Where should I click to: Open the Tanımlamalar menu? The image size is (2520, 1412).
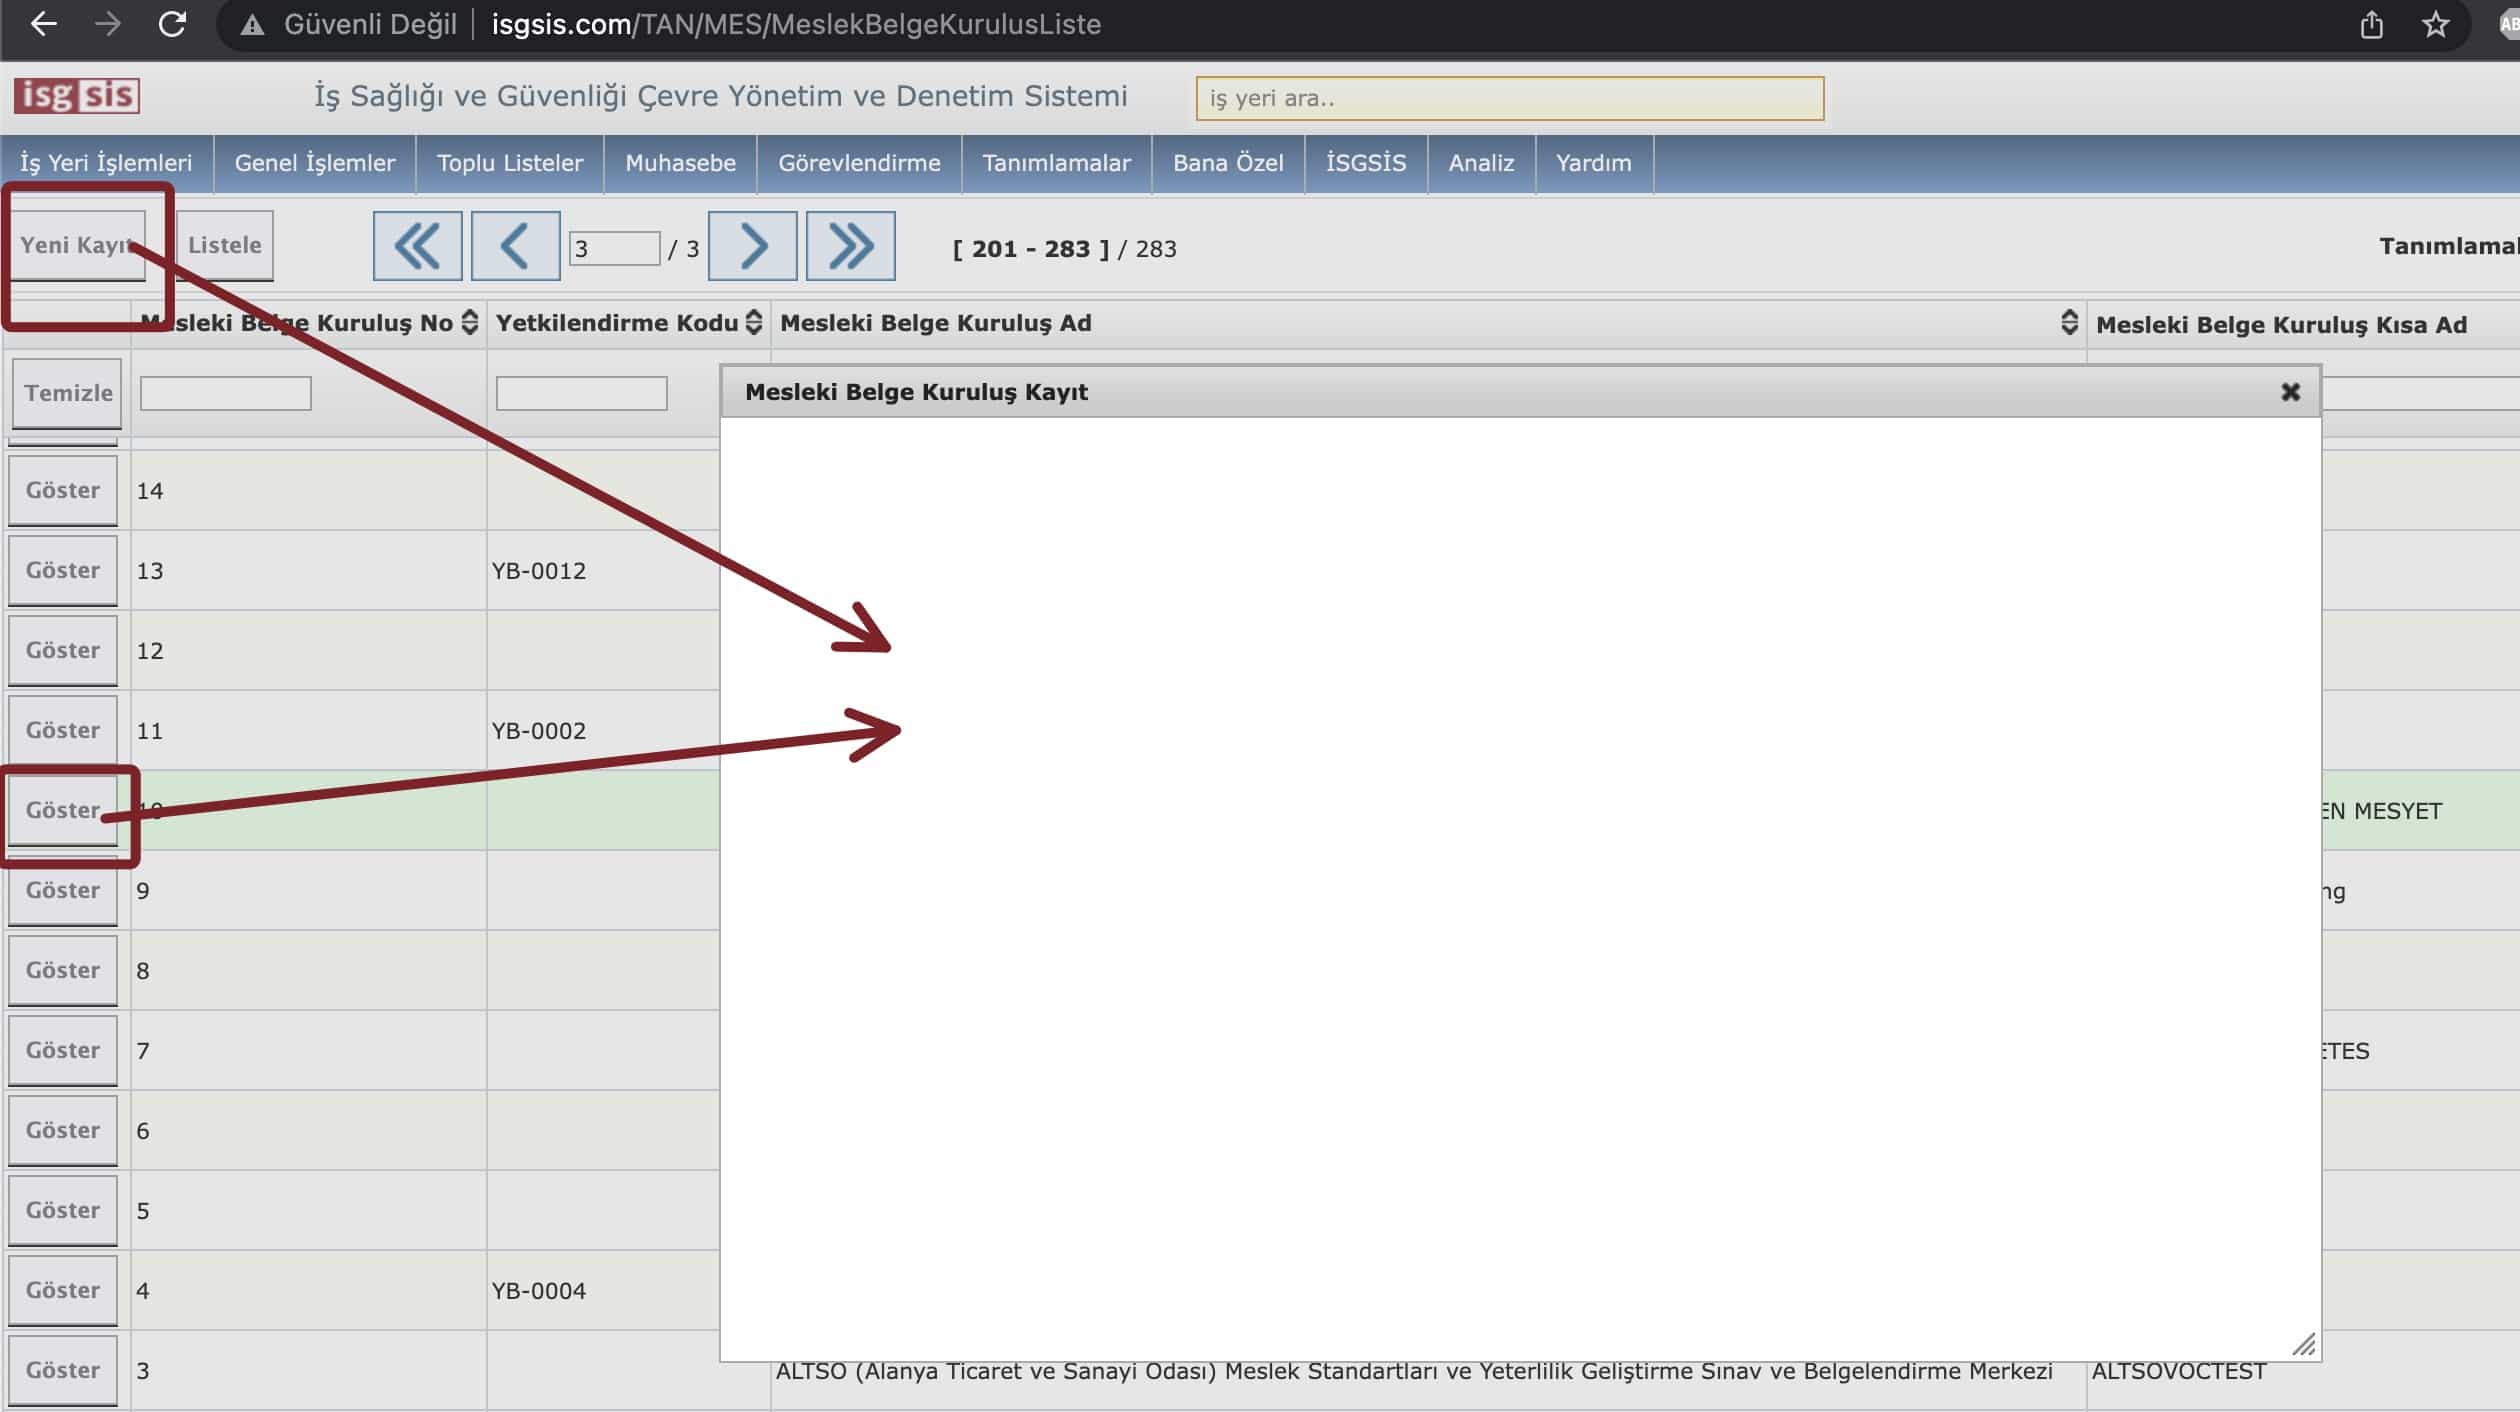point(1056,163)
